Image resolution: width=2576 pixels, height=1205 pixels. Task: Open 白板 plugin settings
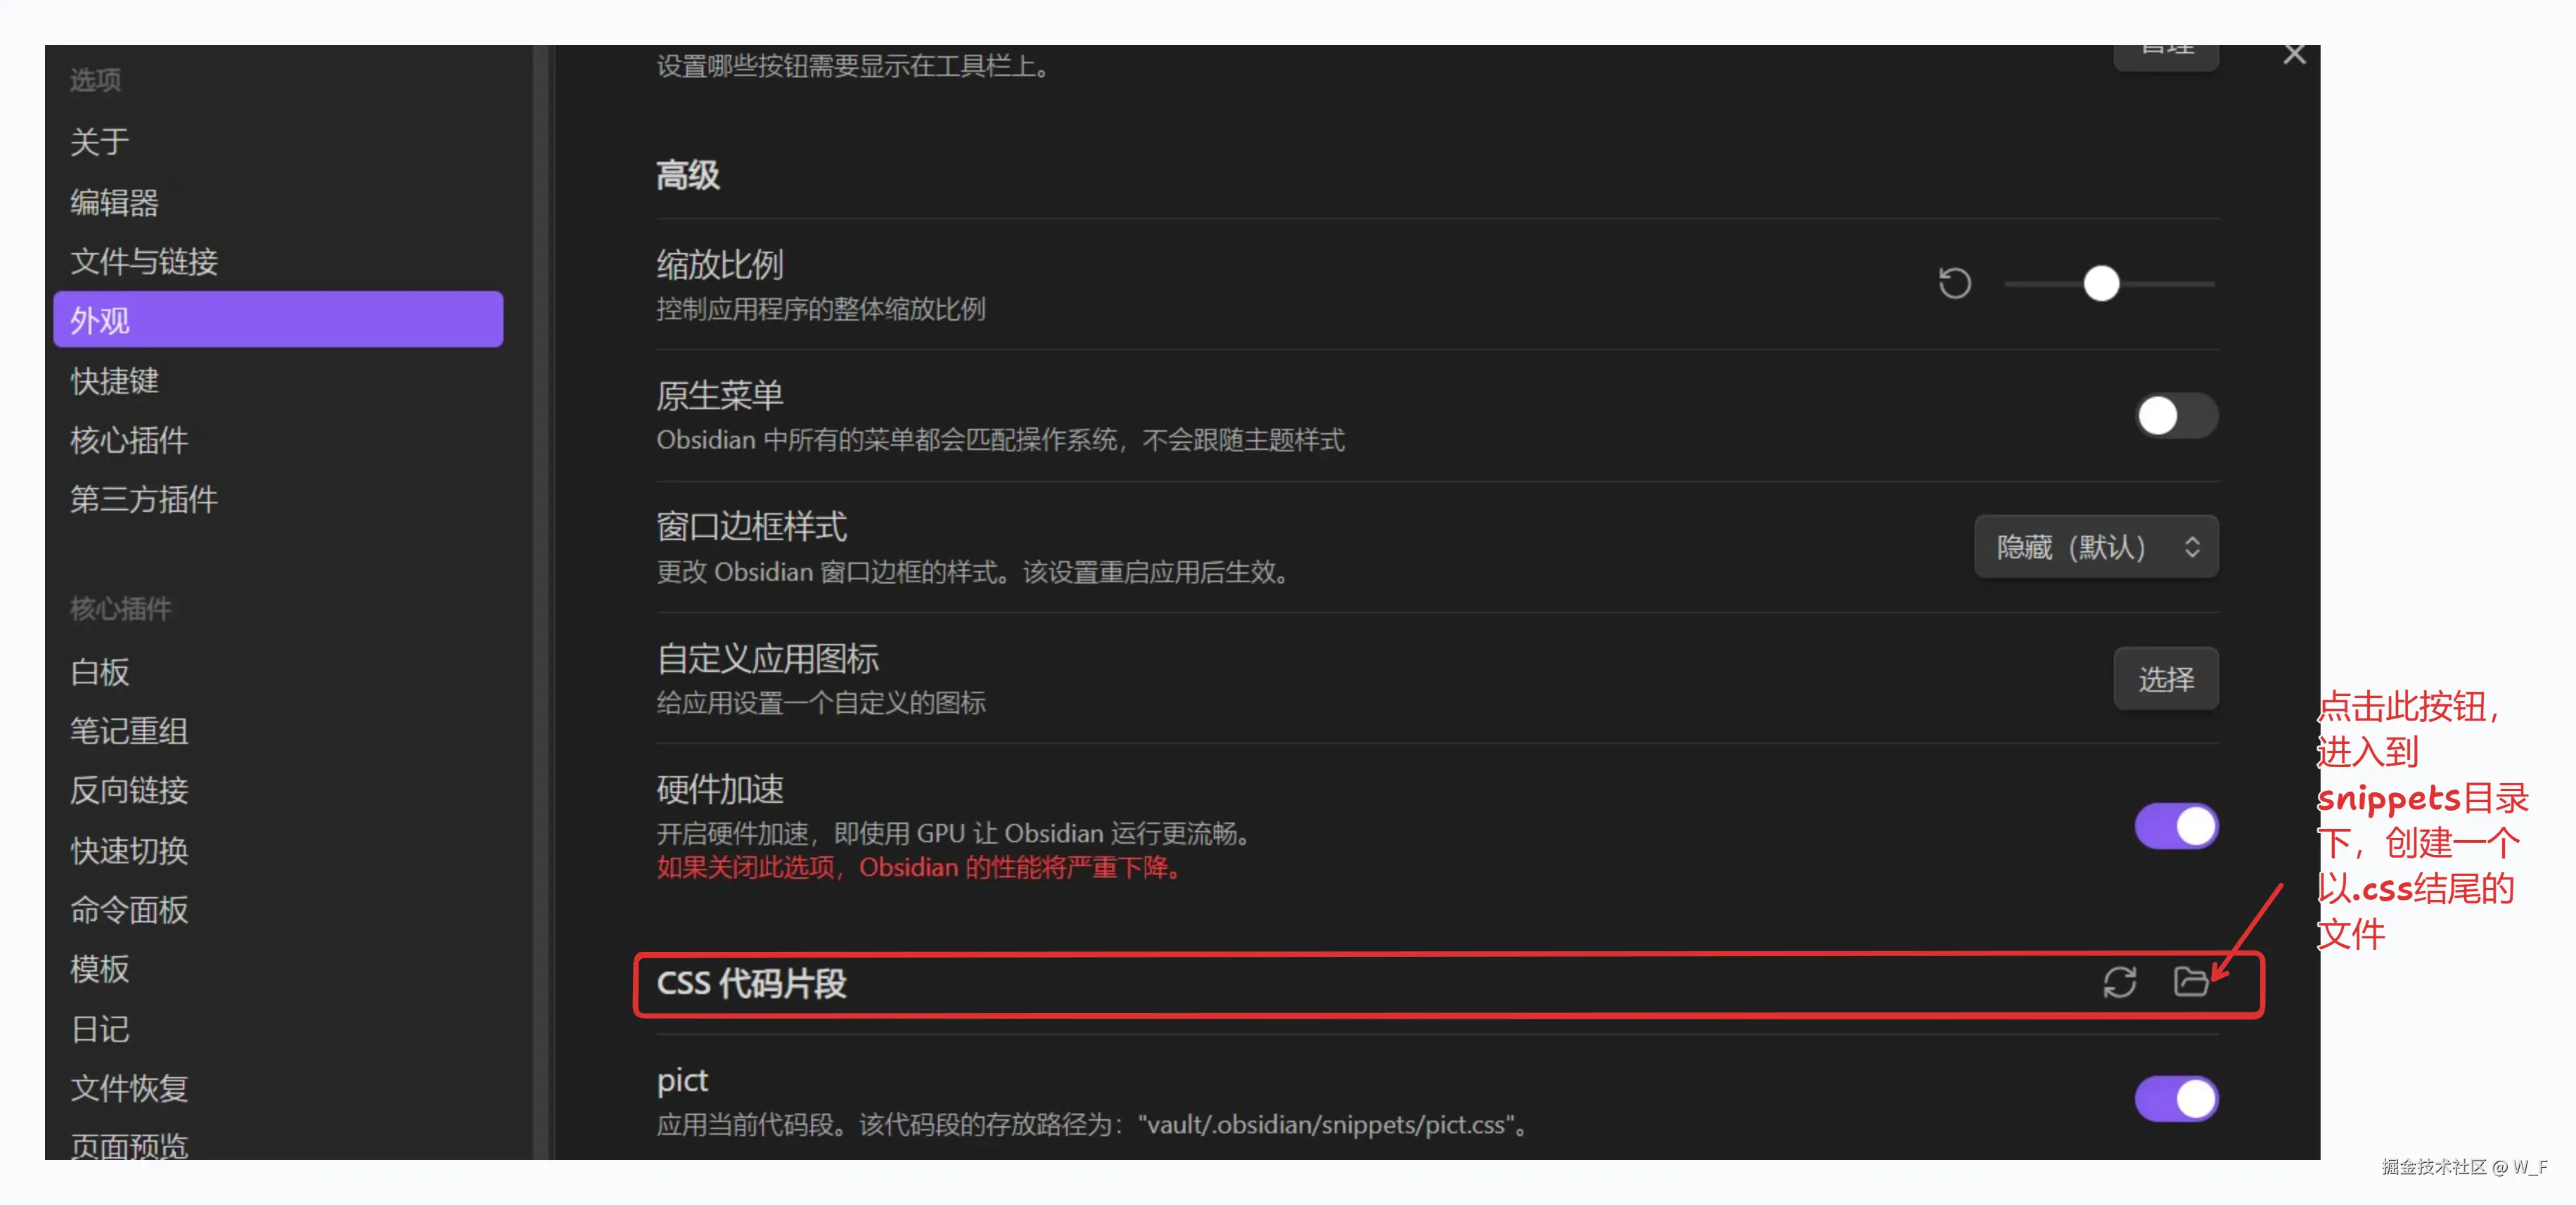click(x=100, y=672)
